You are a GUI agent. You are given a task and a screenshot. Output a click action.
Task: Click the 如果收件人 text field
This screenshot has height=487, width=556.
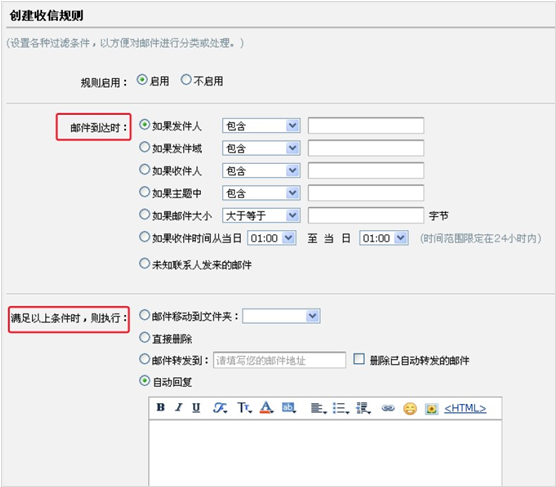point(366,171)
